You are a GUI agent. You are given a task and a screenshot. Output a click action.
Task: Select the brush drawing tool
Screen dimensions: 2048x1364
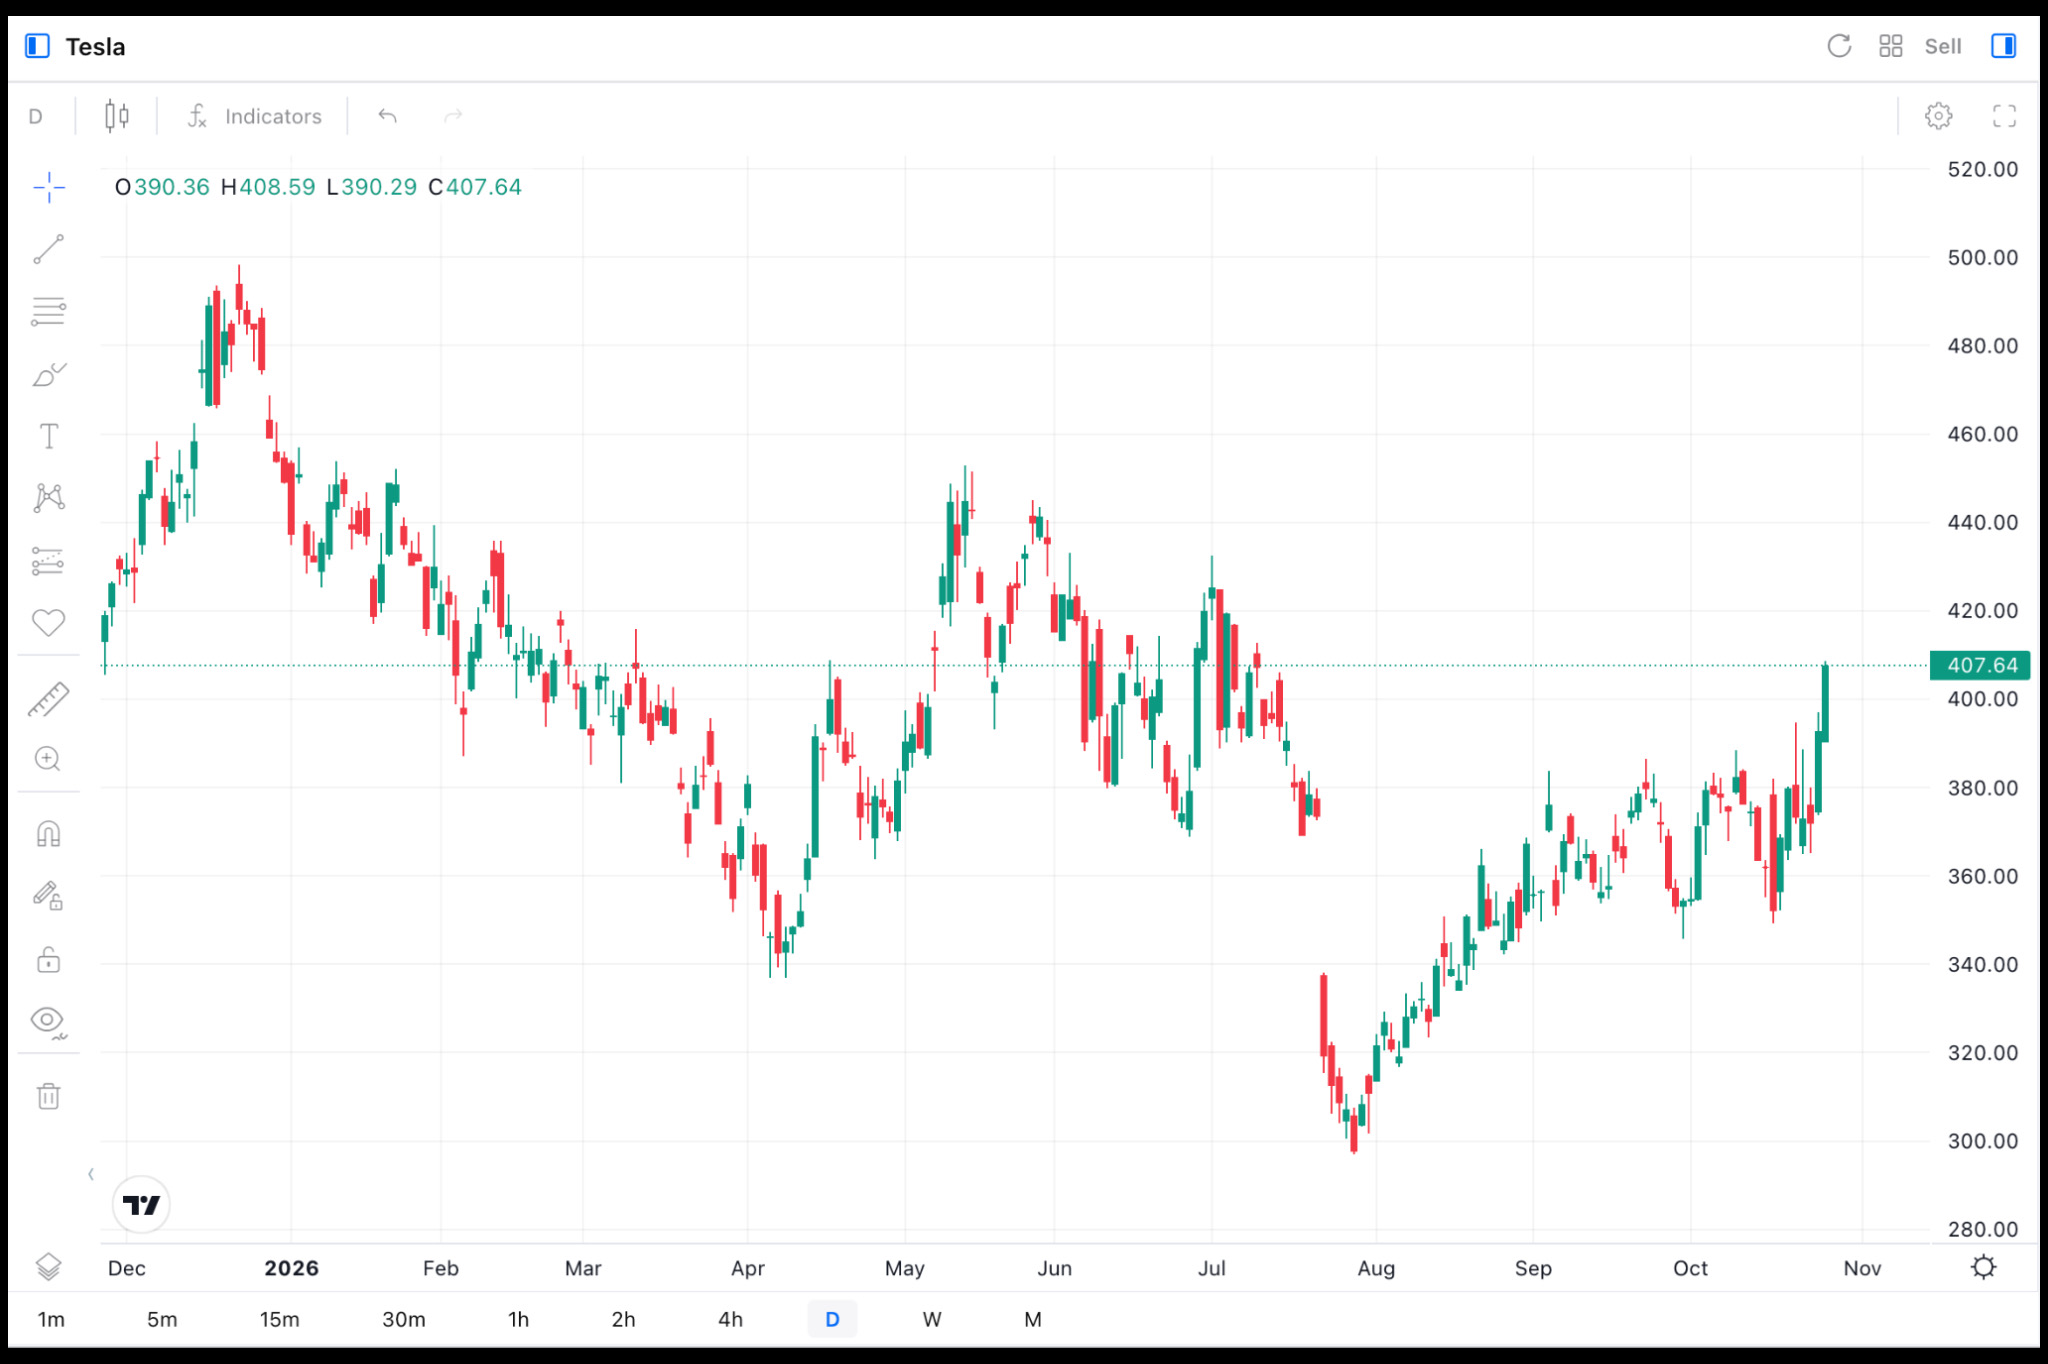click(x=48, y=374)
